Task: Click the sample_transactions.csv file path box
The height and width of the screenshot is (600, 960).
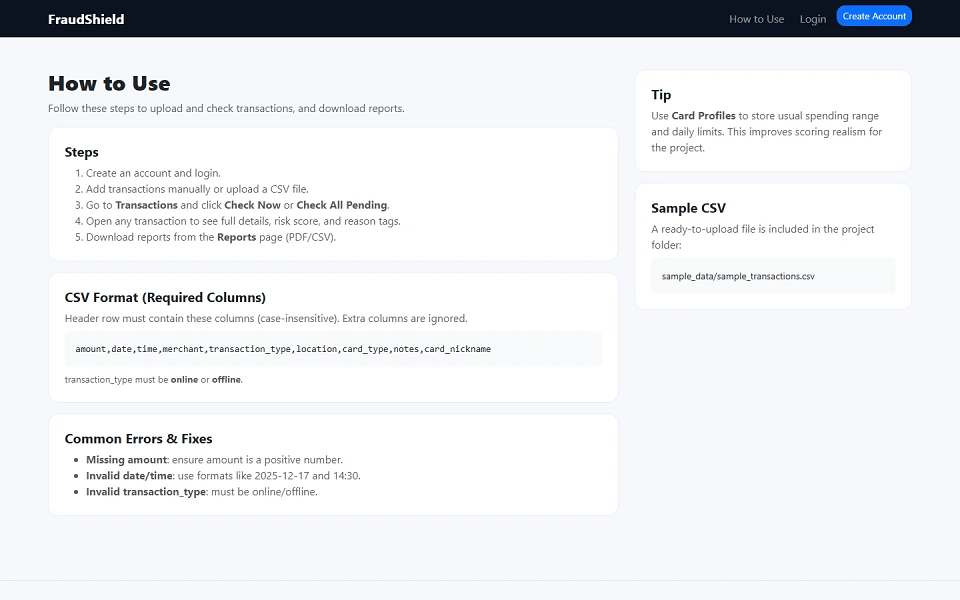Action: 773,276
